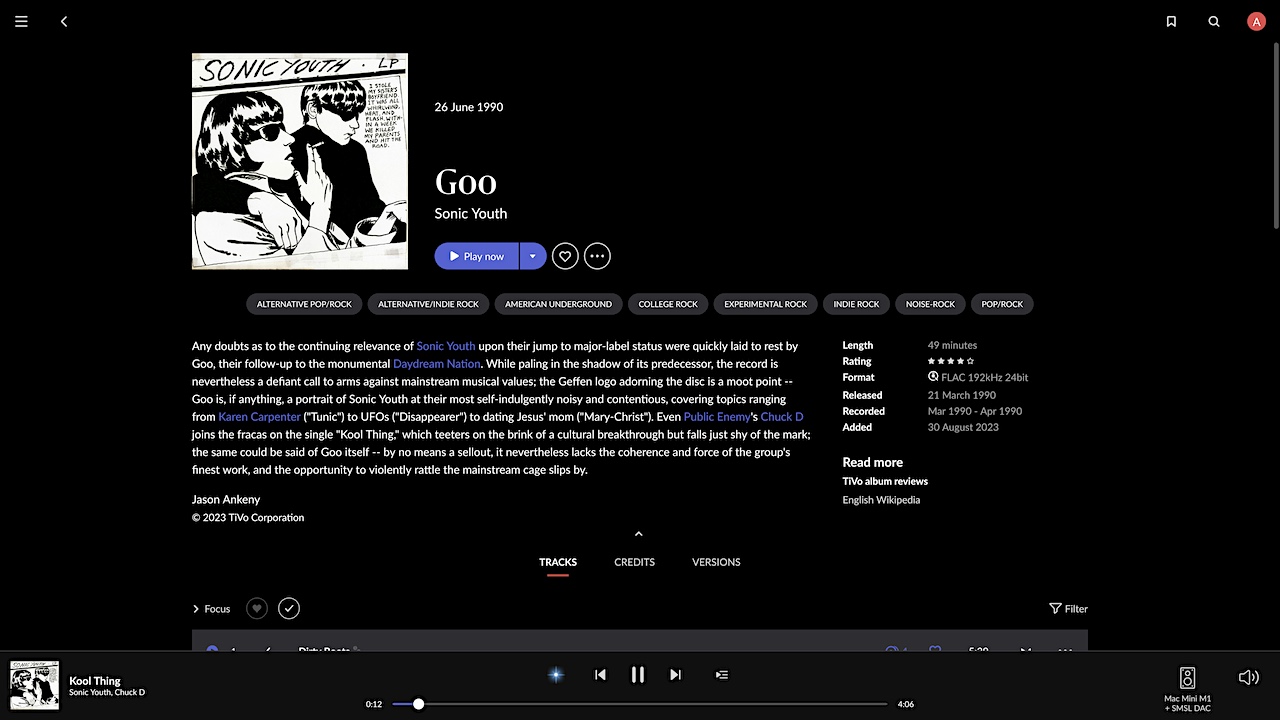Go back with the arrow icon
1280x720 pixels.
point(64,21)
